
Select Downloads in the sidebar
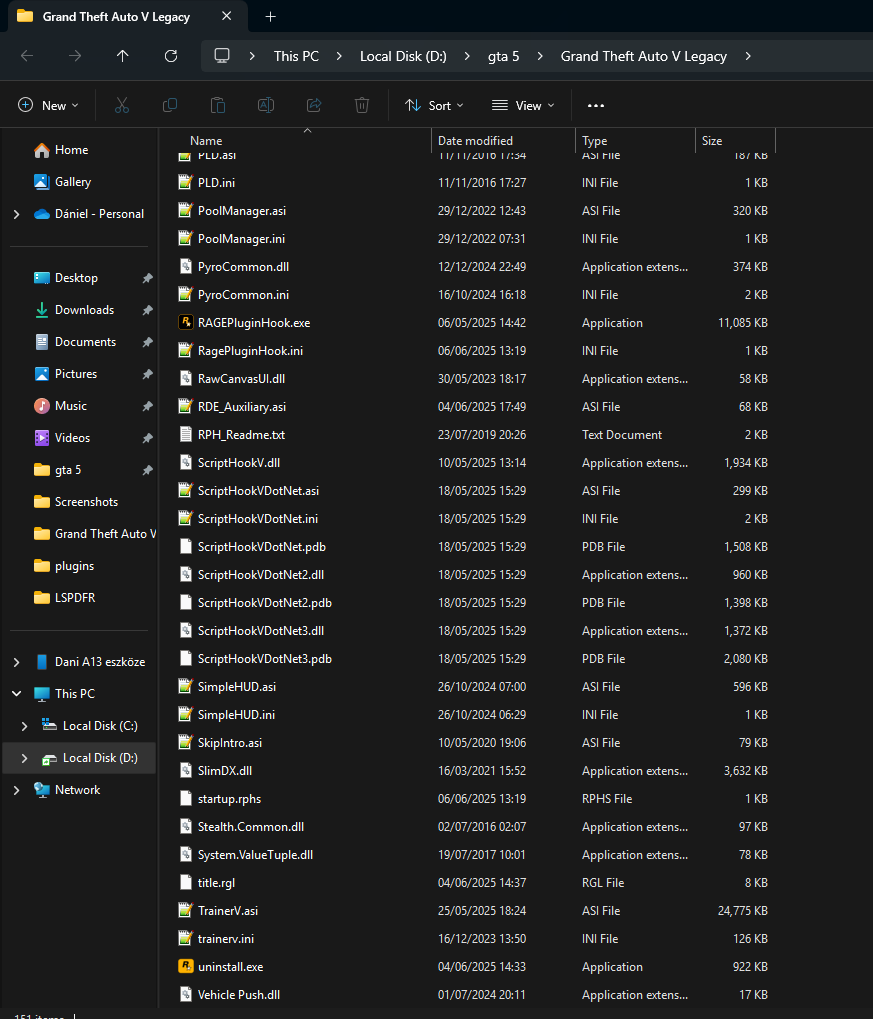pos(84,310)
